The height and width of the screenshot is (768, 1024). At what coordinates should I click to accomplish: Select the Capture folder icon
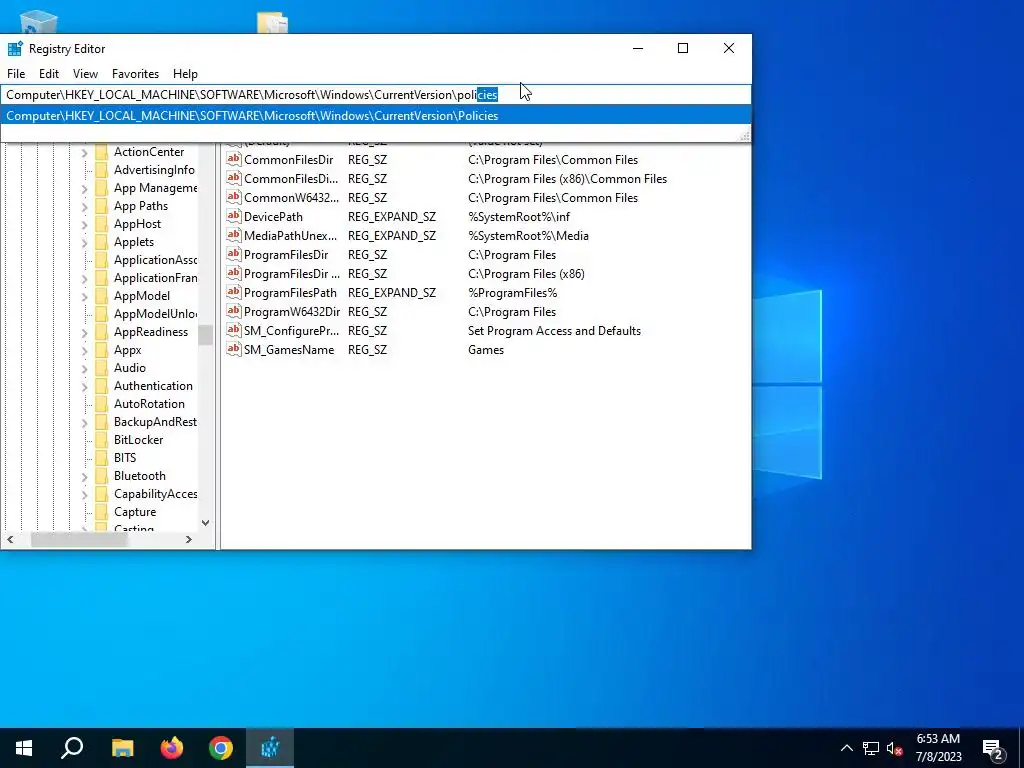coord(101,512)
